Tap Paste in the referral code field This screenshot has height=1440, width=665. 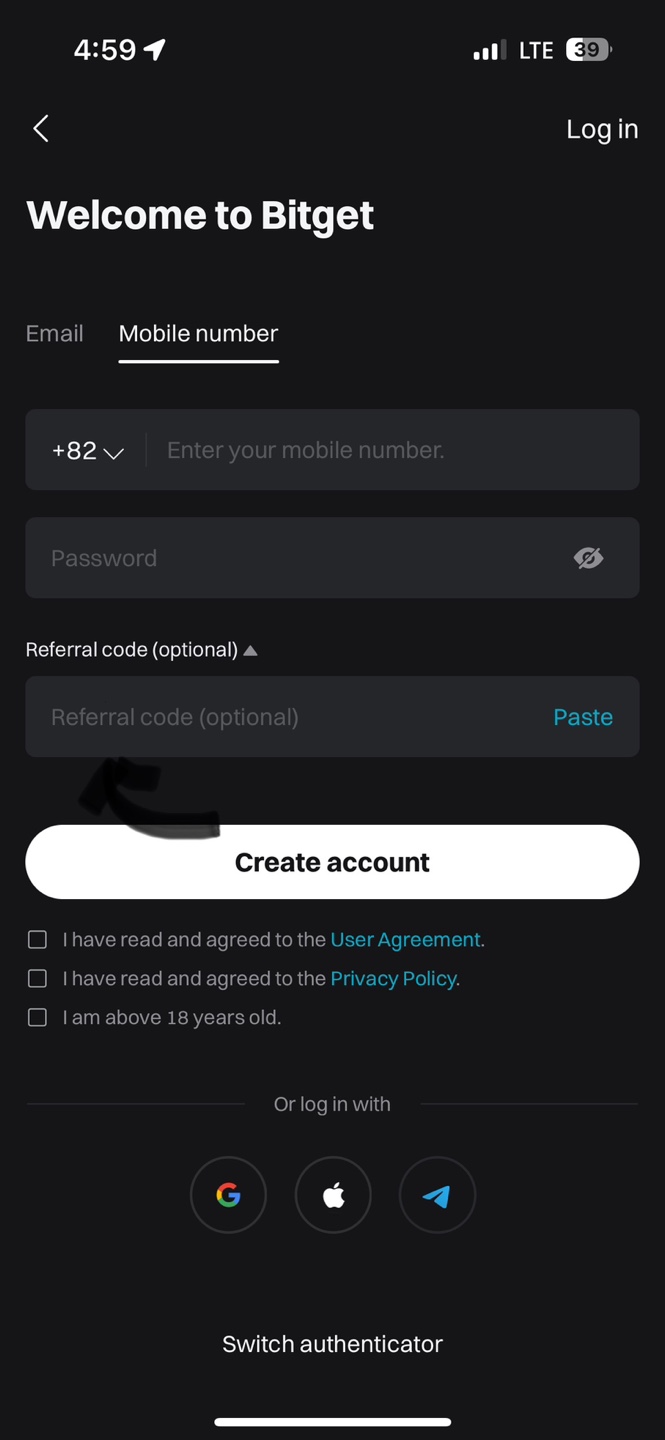tap(583, 717)
